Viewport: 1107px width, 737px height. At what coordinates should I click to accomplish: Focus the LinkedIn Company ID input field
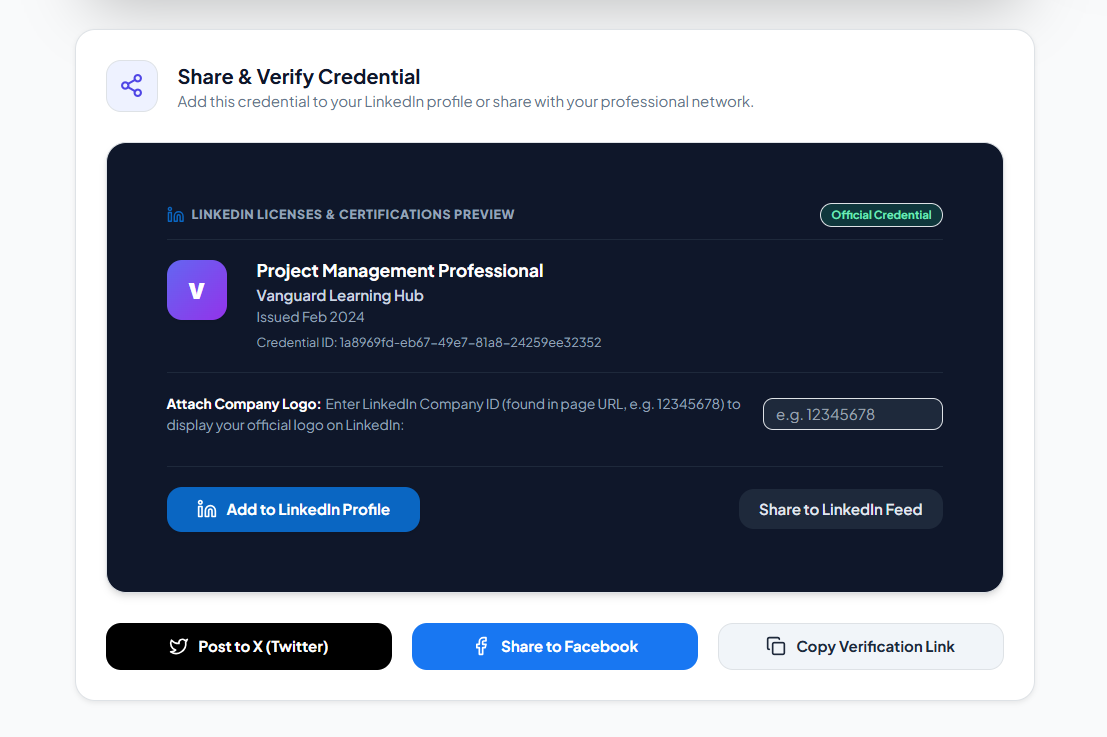point(853,414)
